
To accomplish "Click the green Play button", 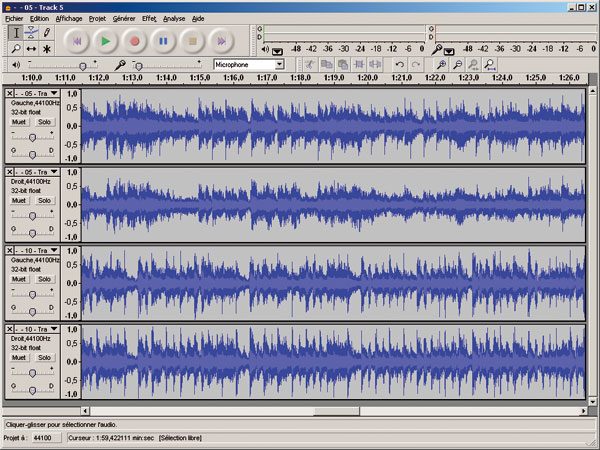I will (105, 41).
